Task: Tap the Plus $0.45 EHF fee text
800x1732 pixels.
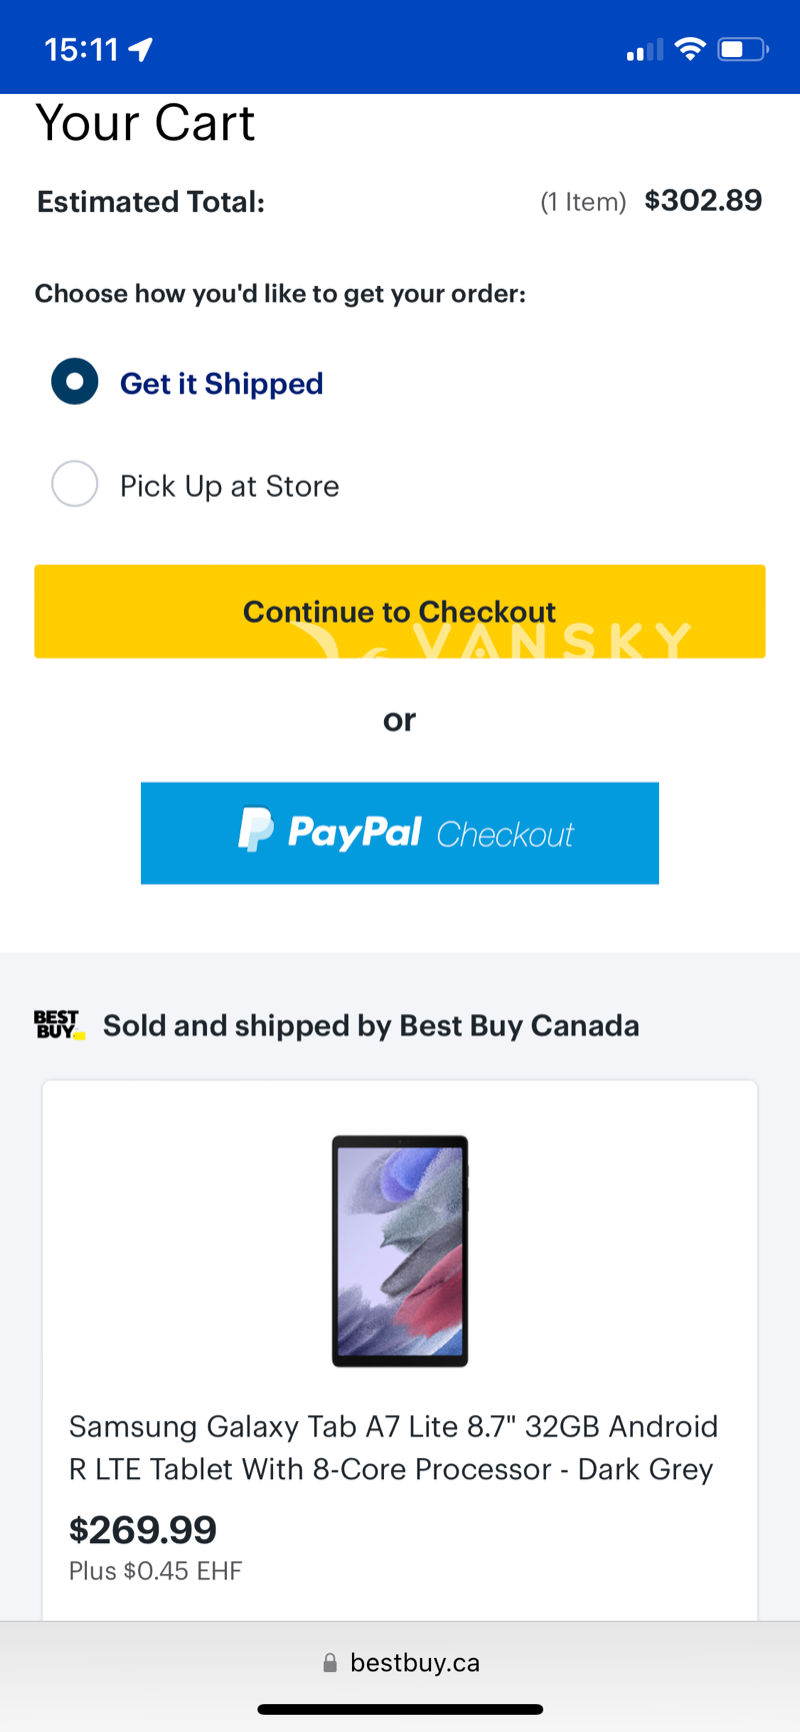Action: pyautogui.click(x=155, y=1571)
